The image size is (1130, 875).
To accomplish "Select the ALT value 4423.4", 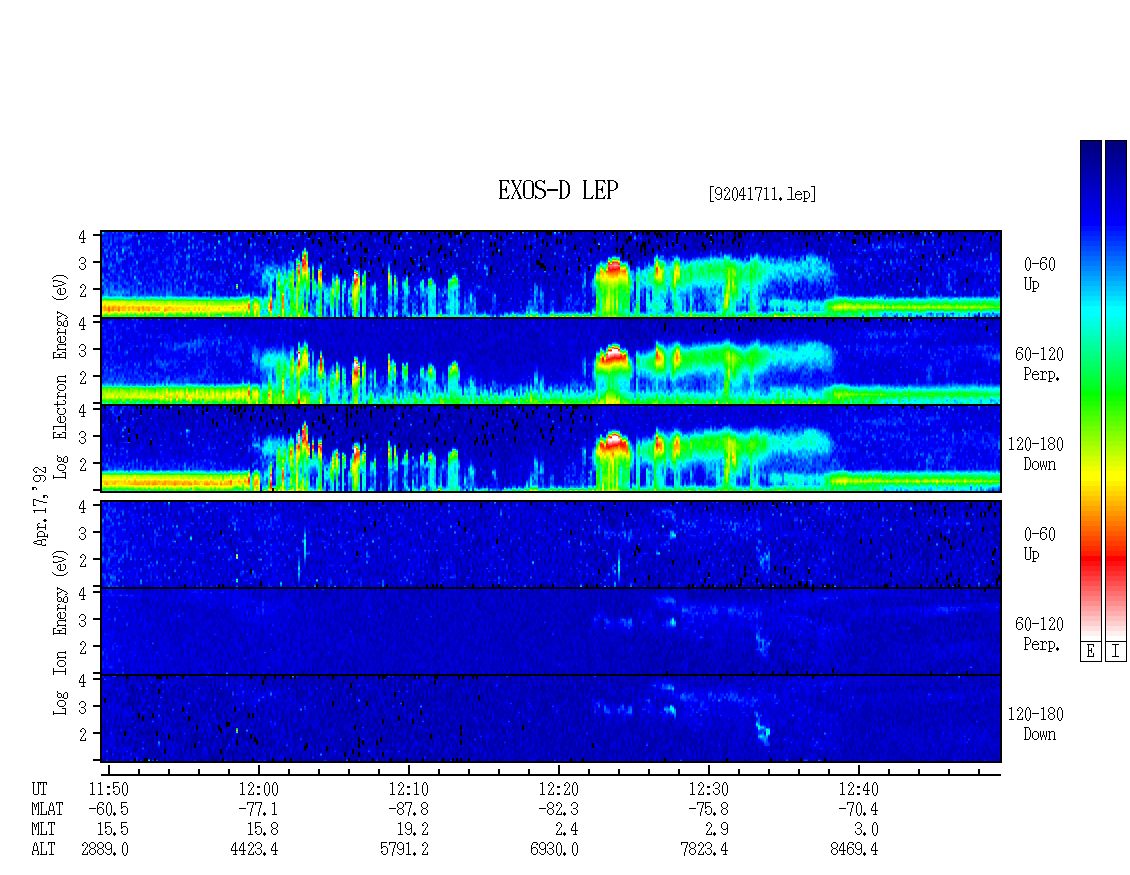I will 254,850.
